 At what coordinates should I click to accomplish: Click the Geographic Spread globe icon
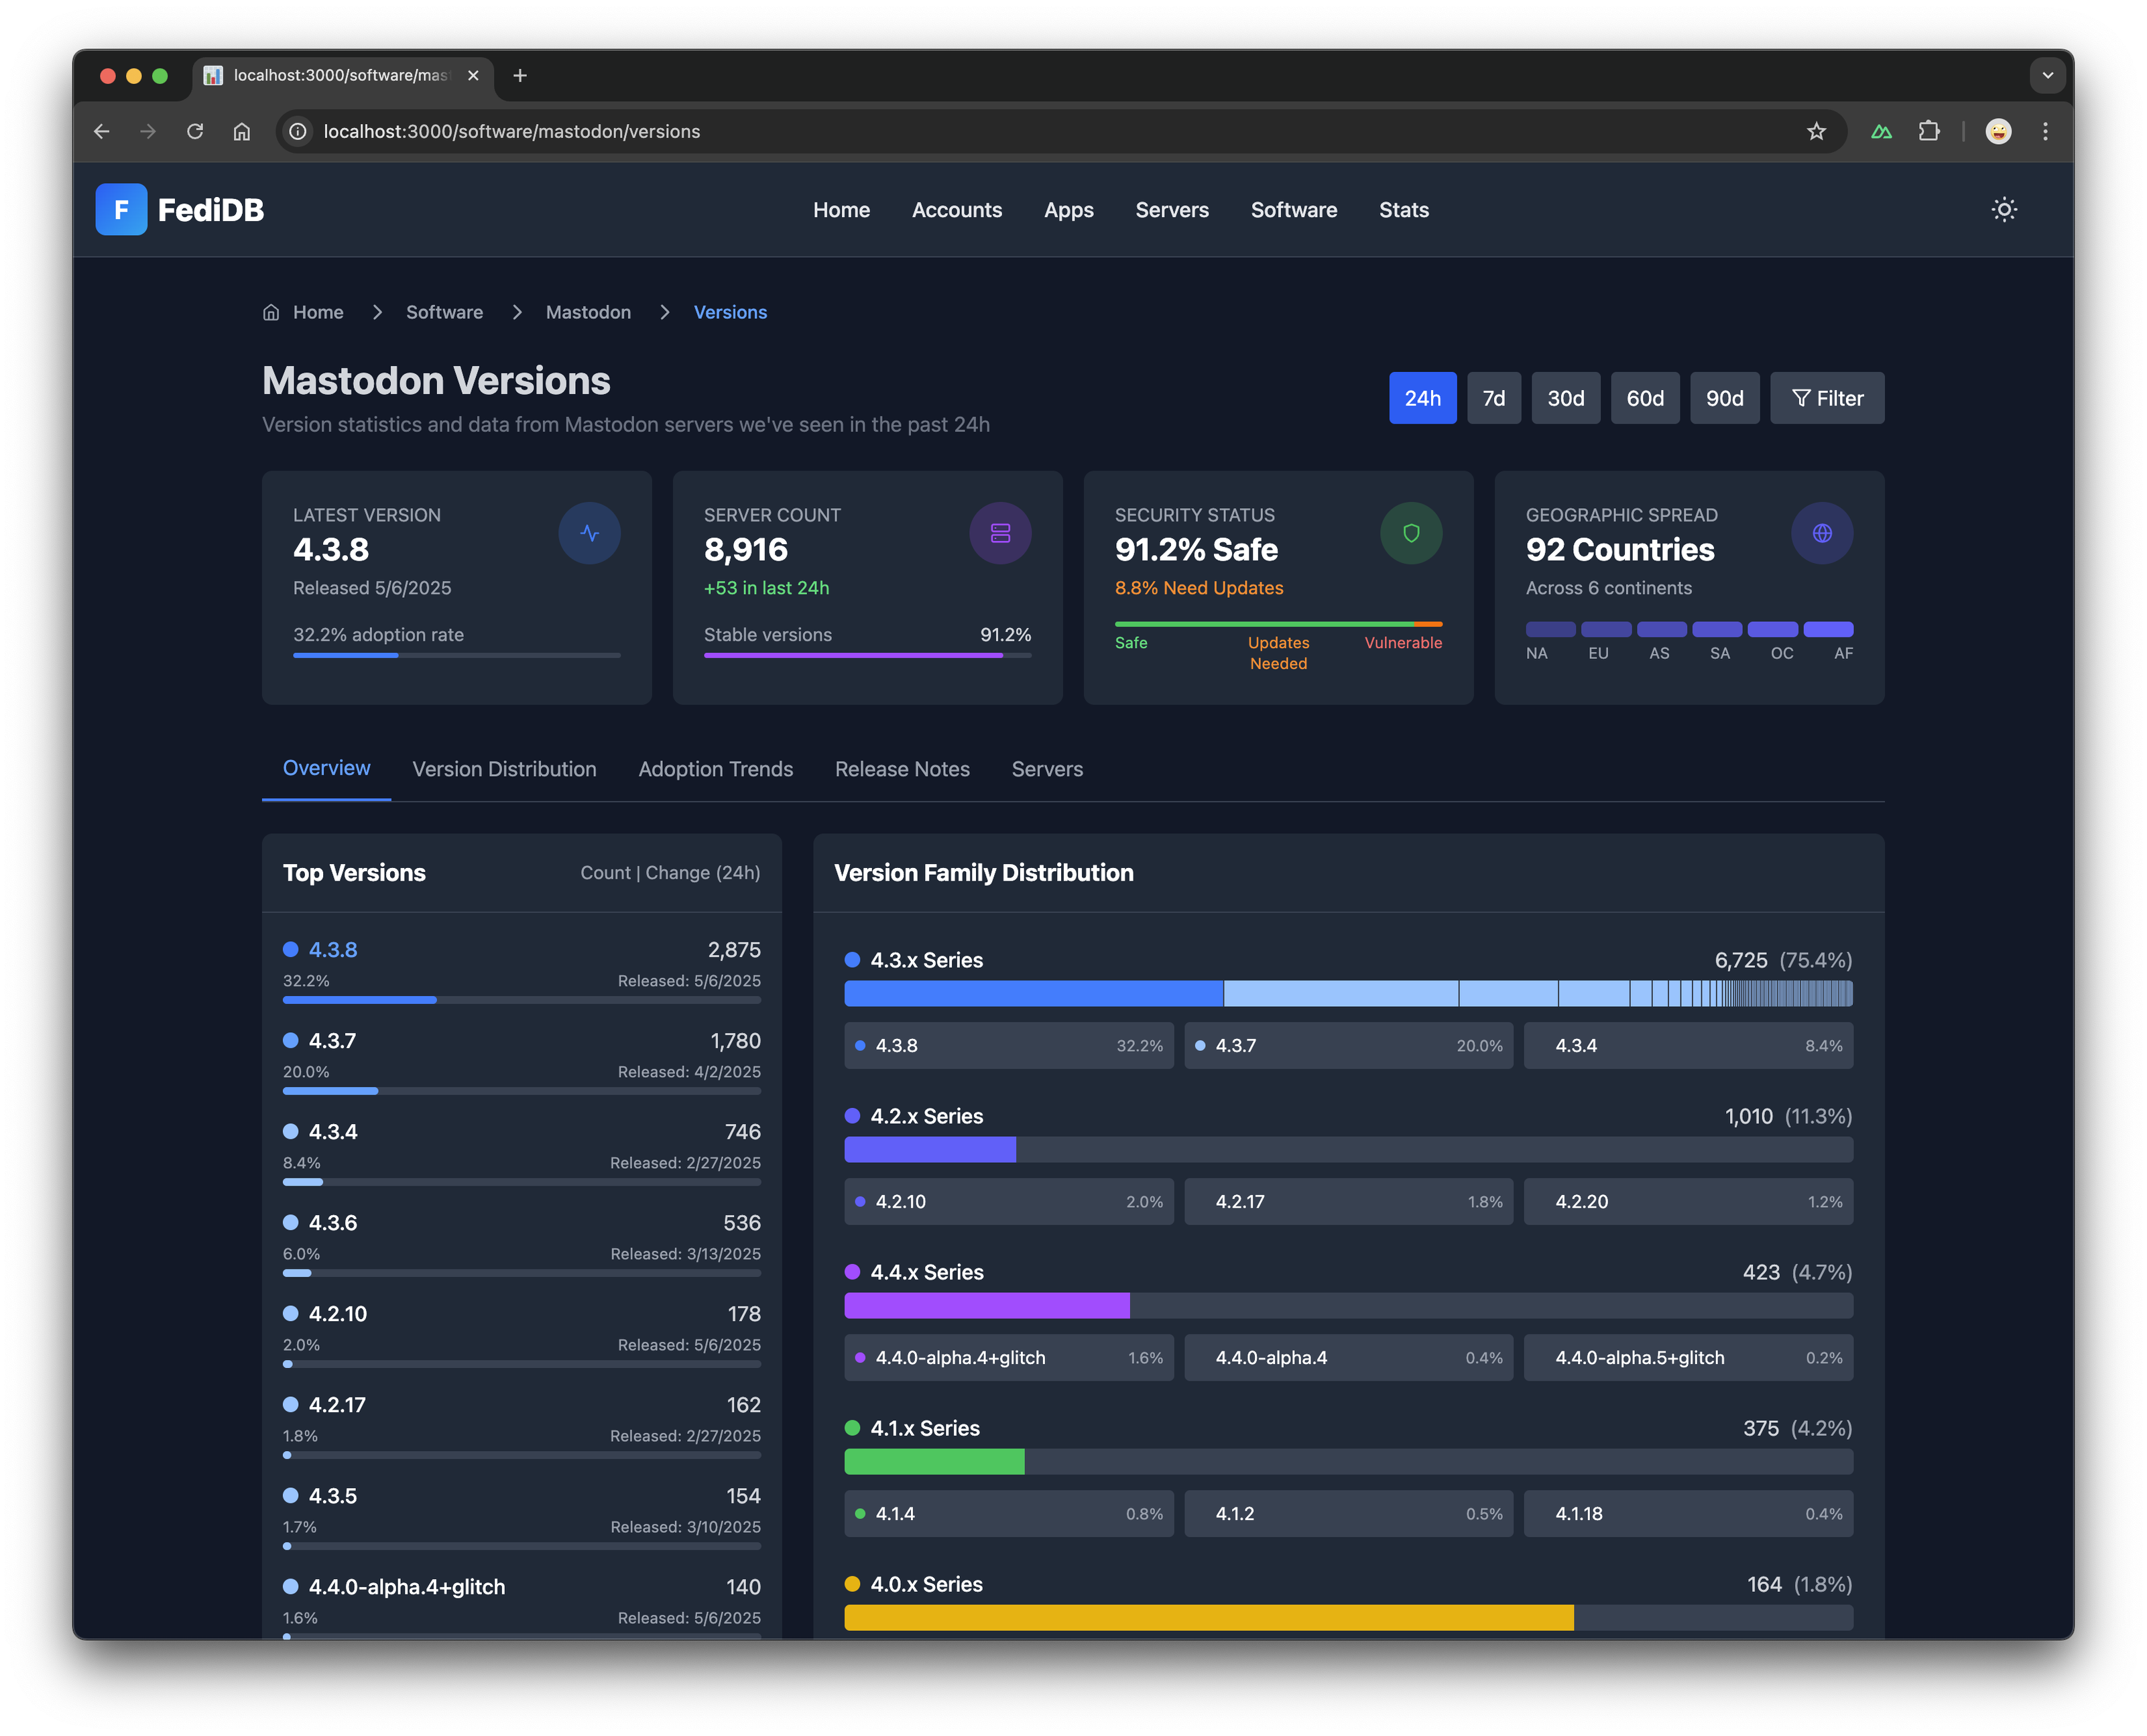coord(1822,533)
